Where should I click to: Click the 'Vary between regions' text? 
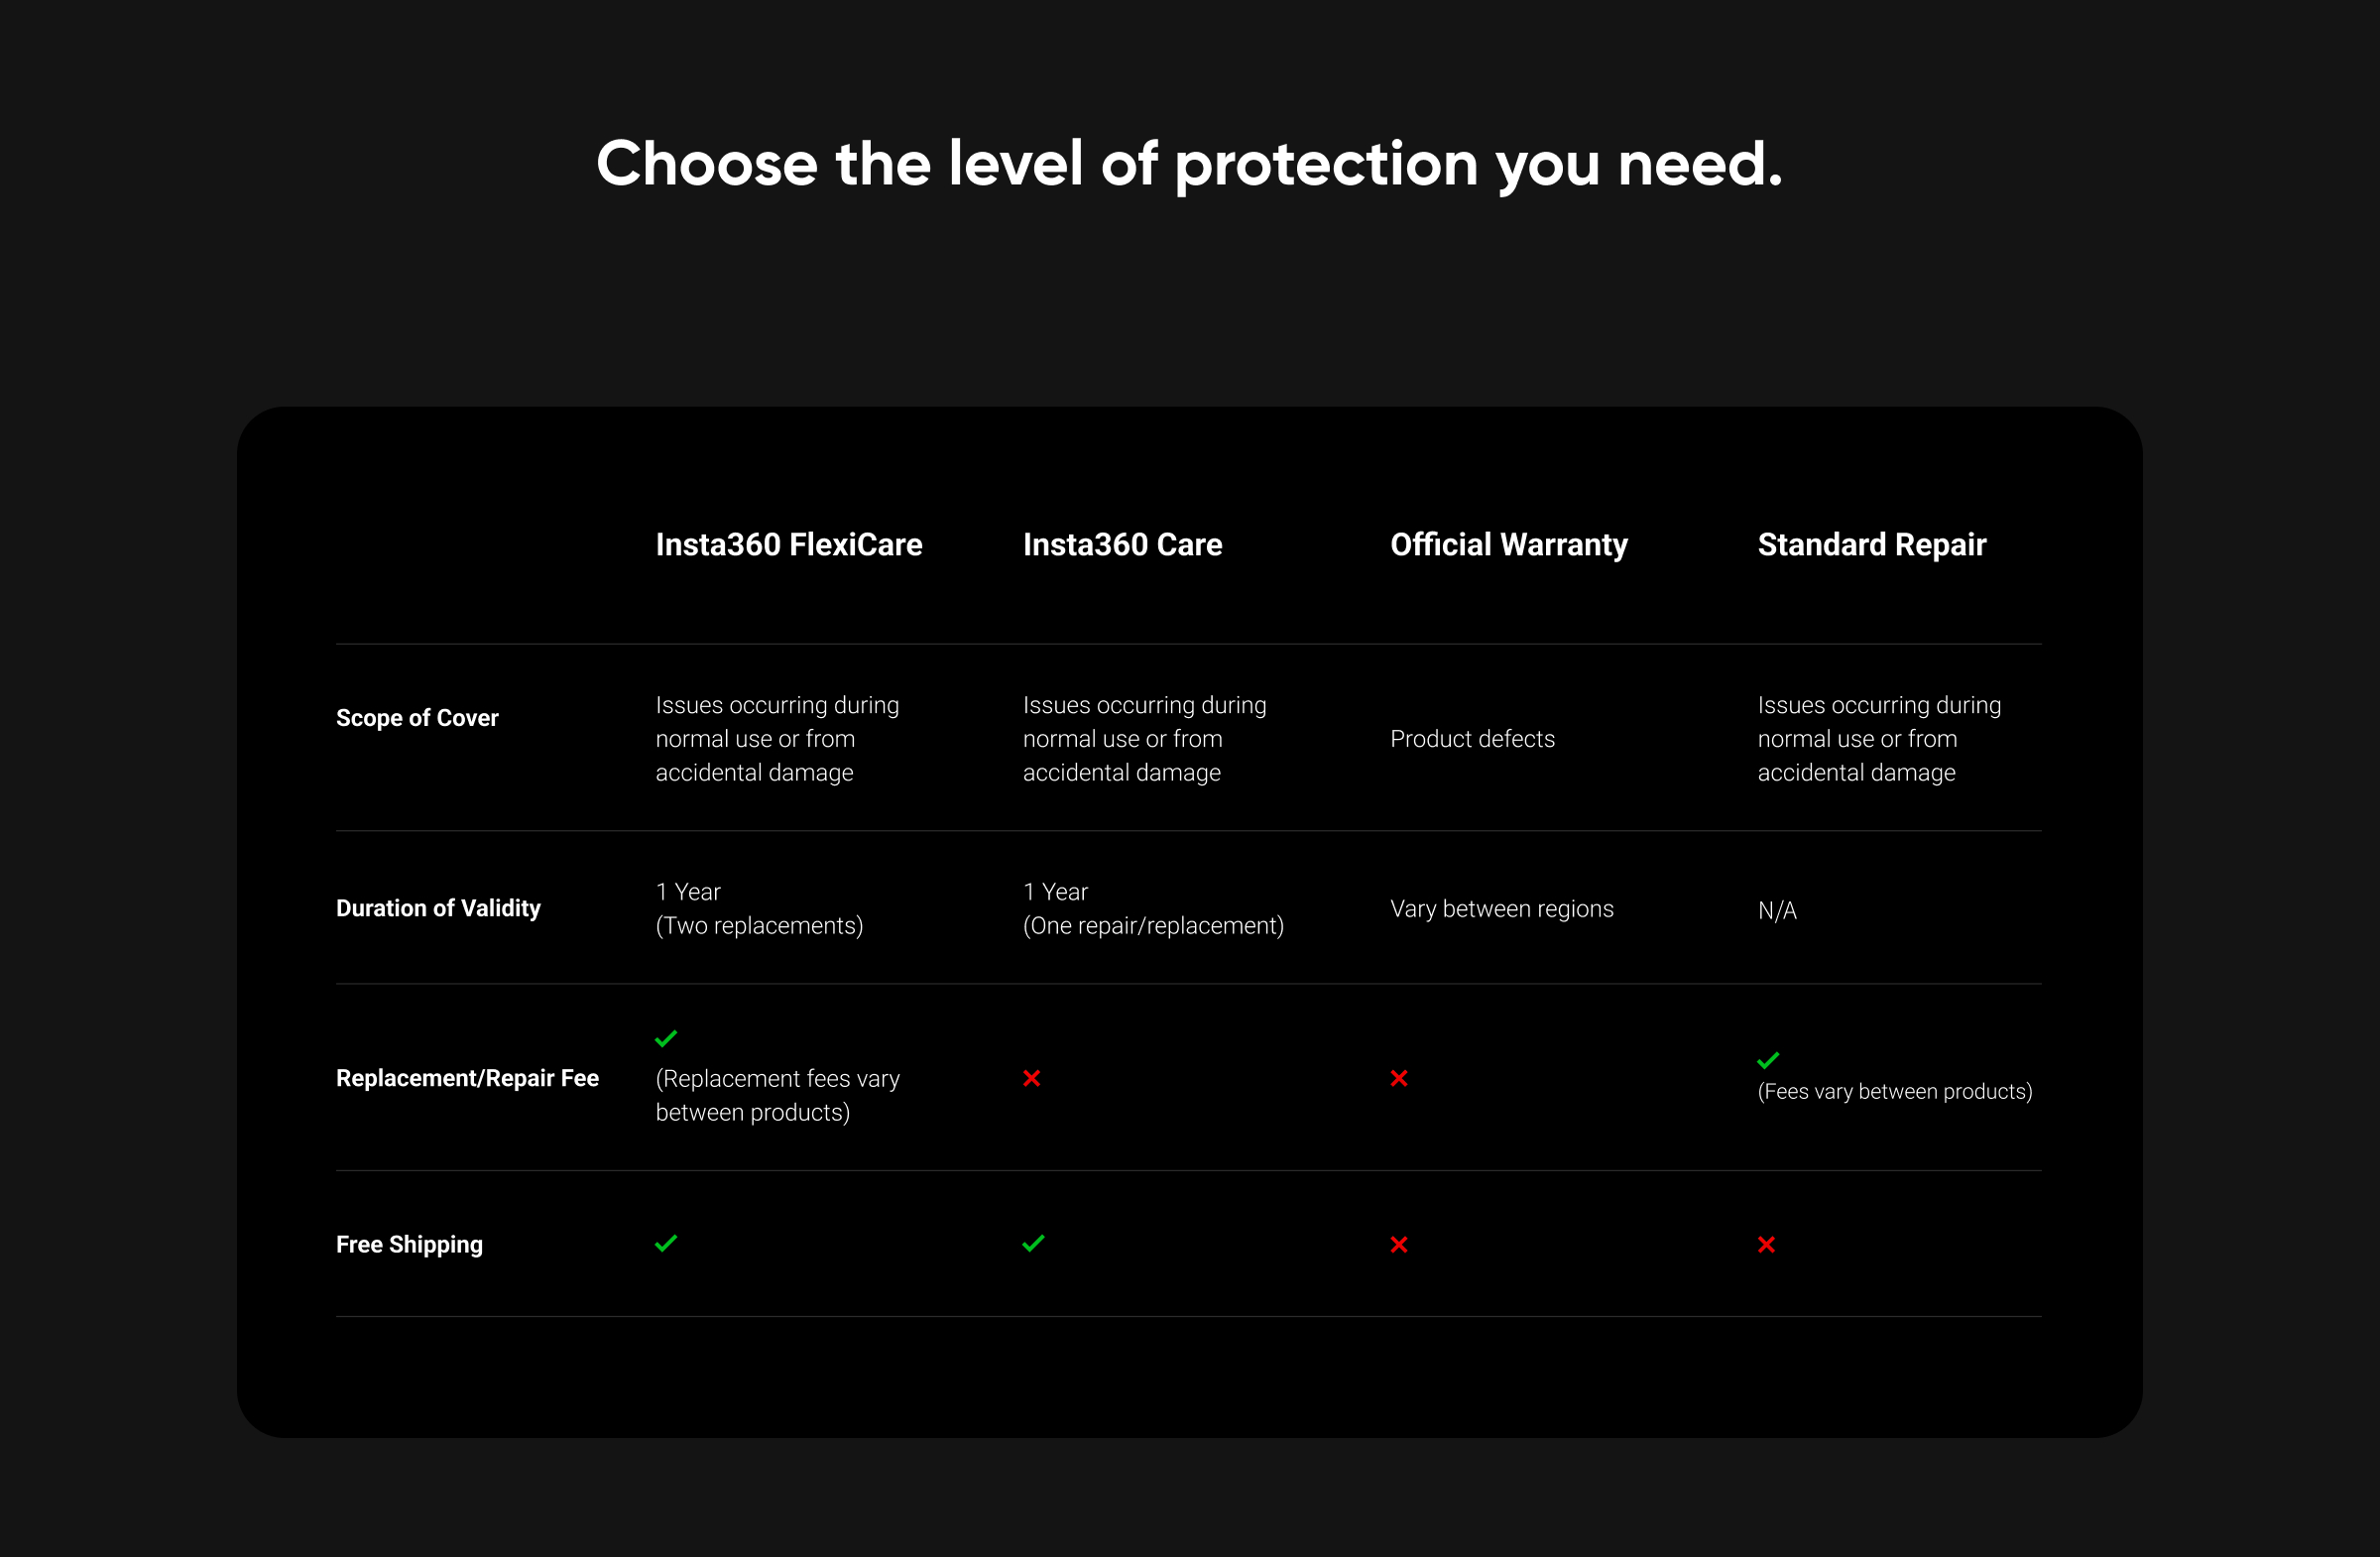(x=1501, y=909)
